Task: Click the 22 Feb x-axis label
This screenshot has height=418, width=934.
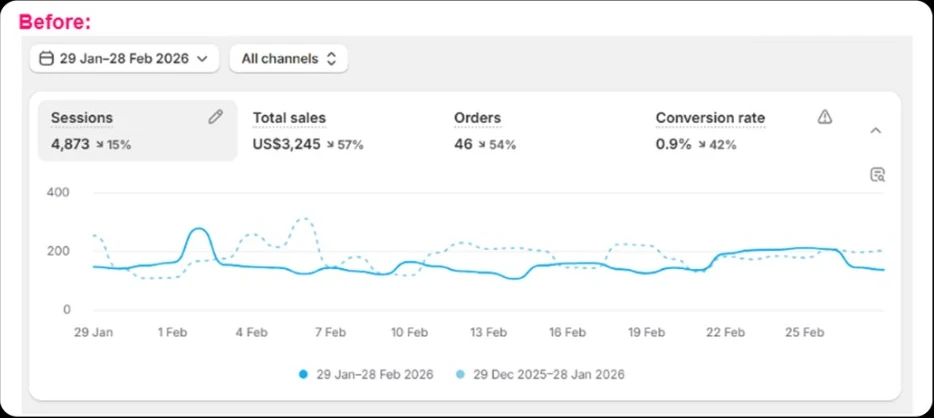Action: (725, 332)
